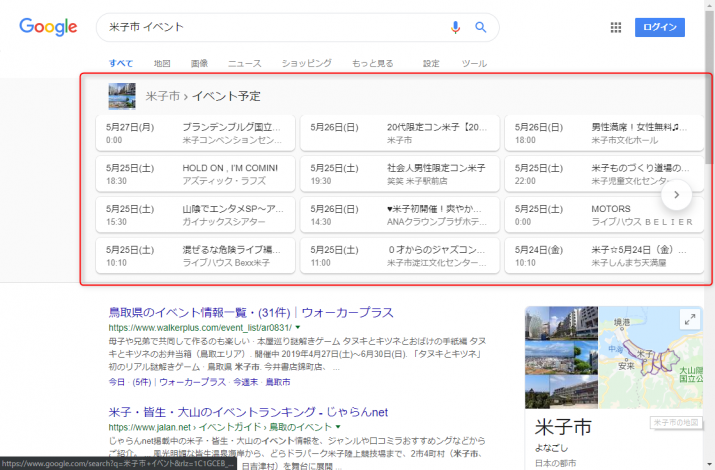This screenshot has width=715, height=470.
Task: Expand the Yonago map image
Action: [x=690, y=319]
